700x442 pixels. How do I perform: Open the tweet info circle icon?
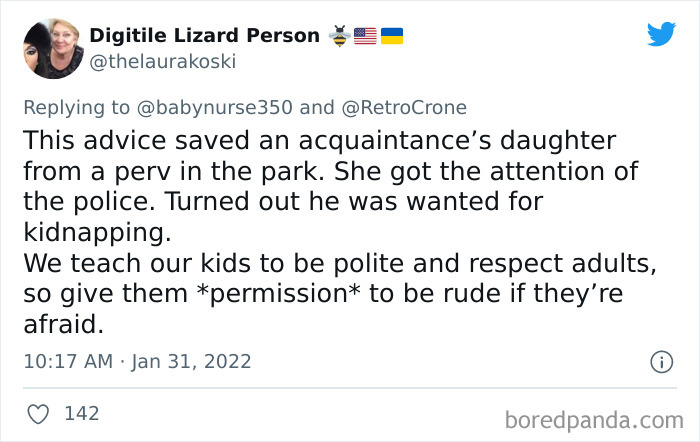[x=660, y=362]
